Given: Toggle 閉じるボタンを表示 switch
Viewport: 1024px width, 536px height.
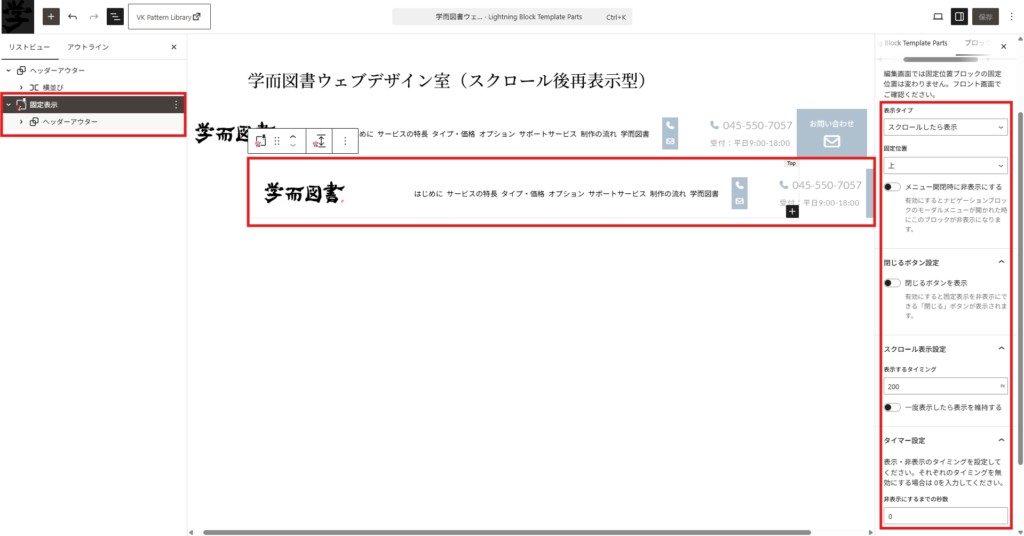Looking at the screenshot, I should click(892, 283).
